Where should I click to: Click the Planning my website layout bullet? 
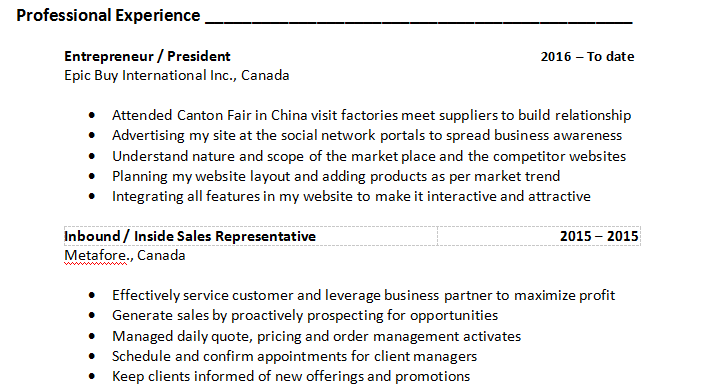point(336,176)
